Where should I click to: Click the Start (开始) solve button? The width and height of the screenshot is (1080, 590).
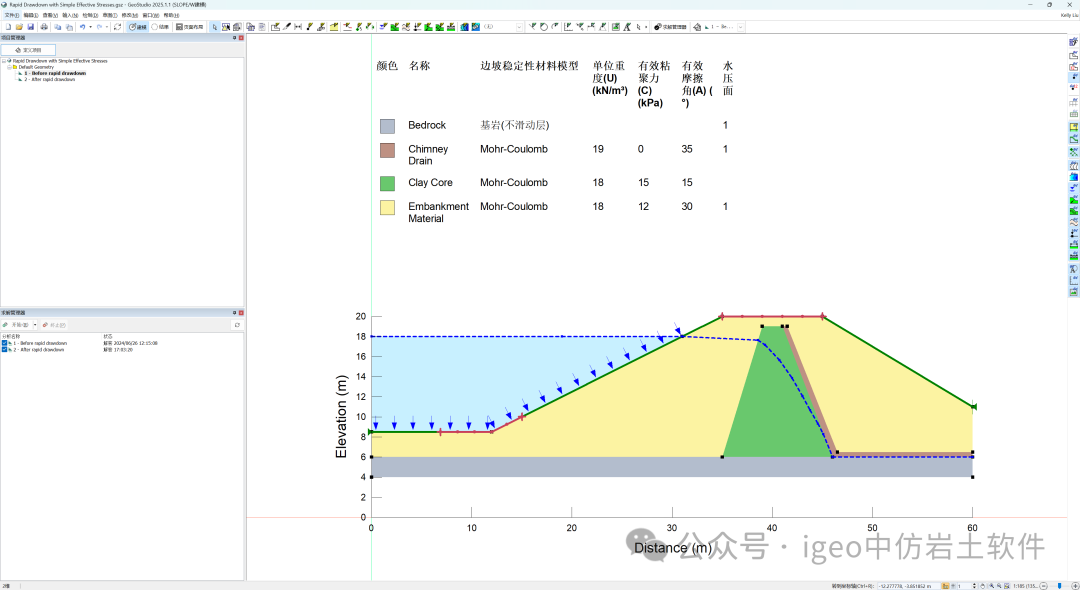pyautogui.click(x=18, y=325)
